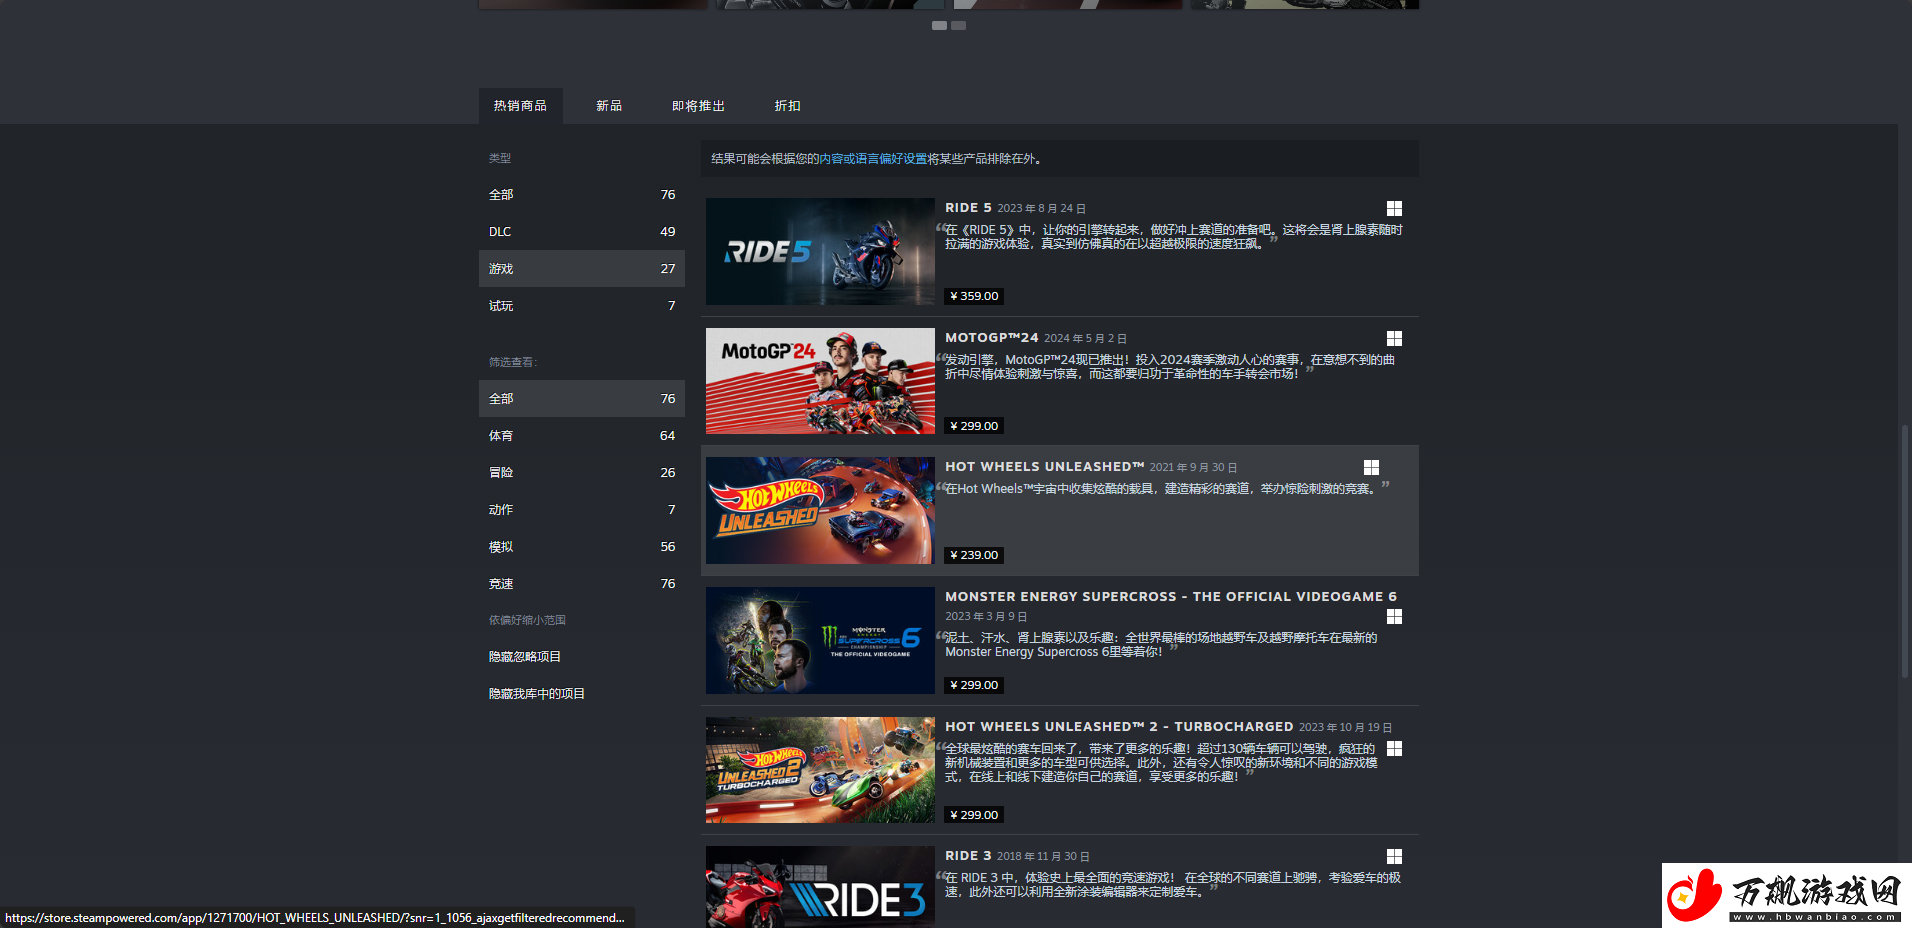Viewport: 1912px width, 928px height.
Task: Switch to 新品 tab
Action: [609, 106]
